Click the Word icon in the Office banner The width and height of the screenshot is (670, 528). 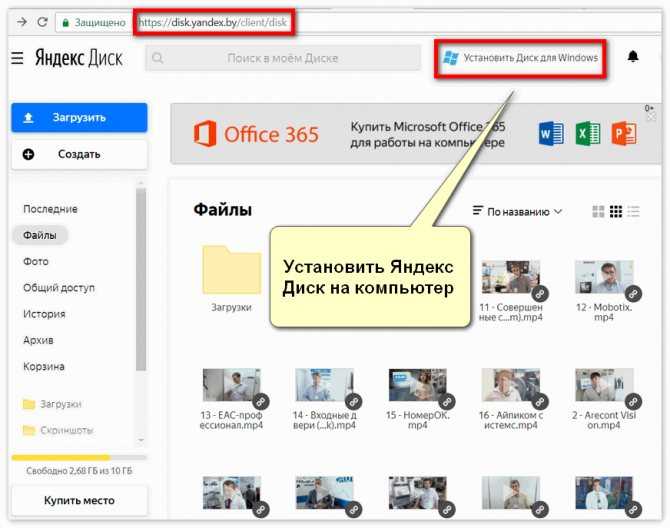pos(551,134)
